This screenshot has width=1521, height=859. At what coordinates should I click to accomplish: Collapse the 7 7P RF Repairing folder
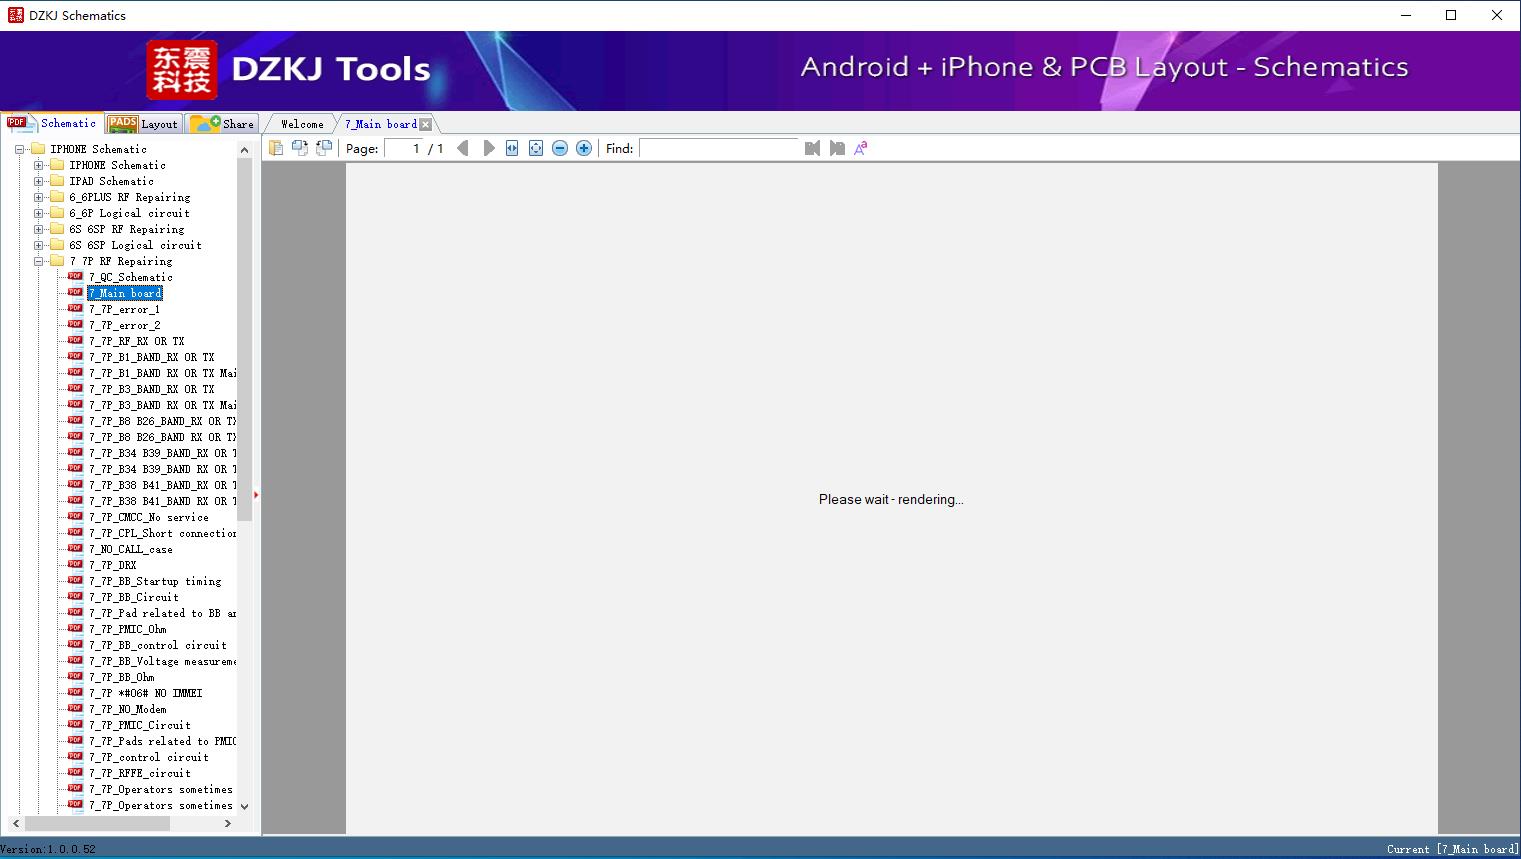click(x=39, y=261)
